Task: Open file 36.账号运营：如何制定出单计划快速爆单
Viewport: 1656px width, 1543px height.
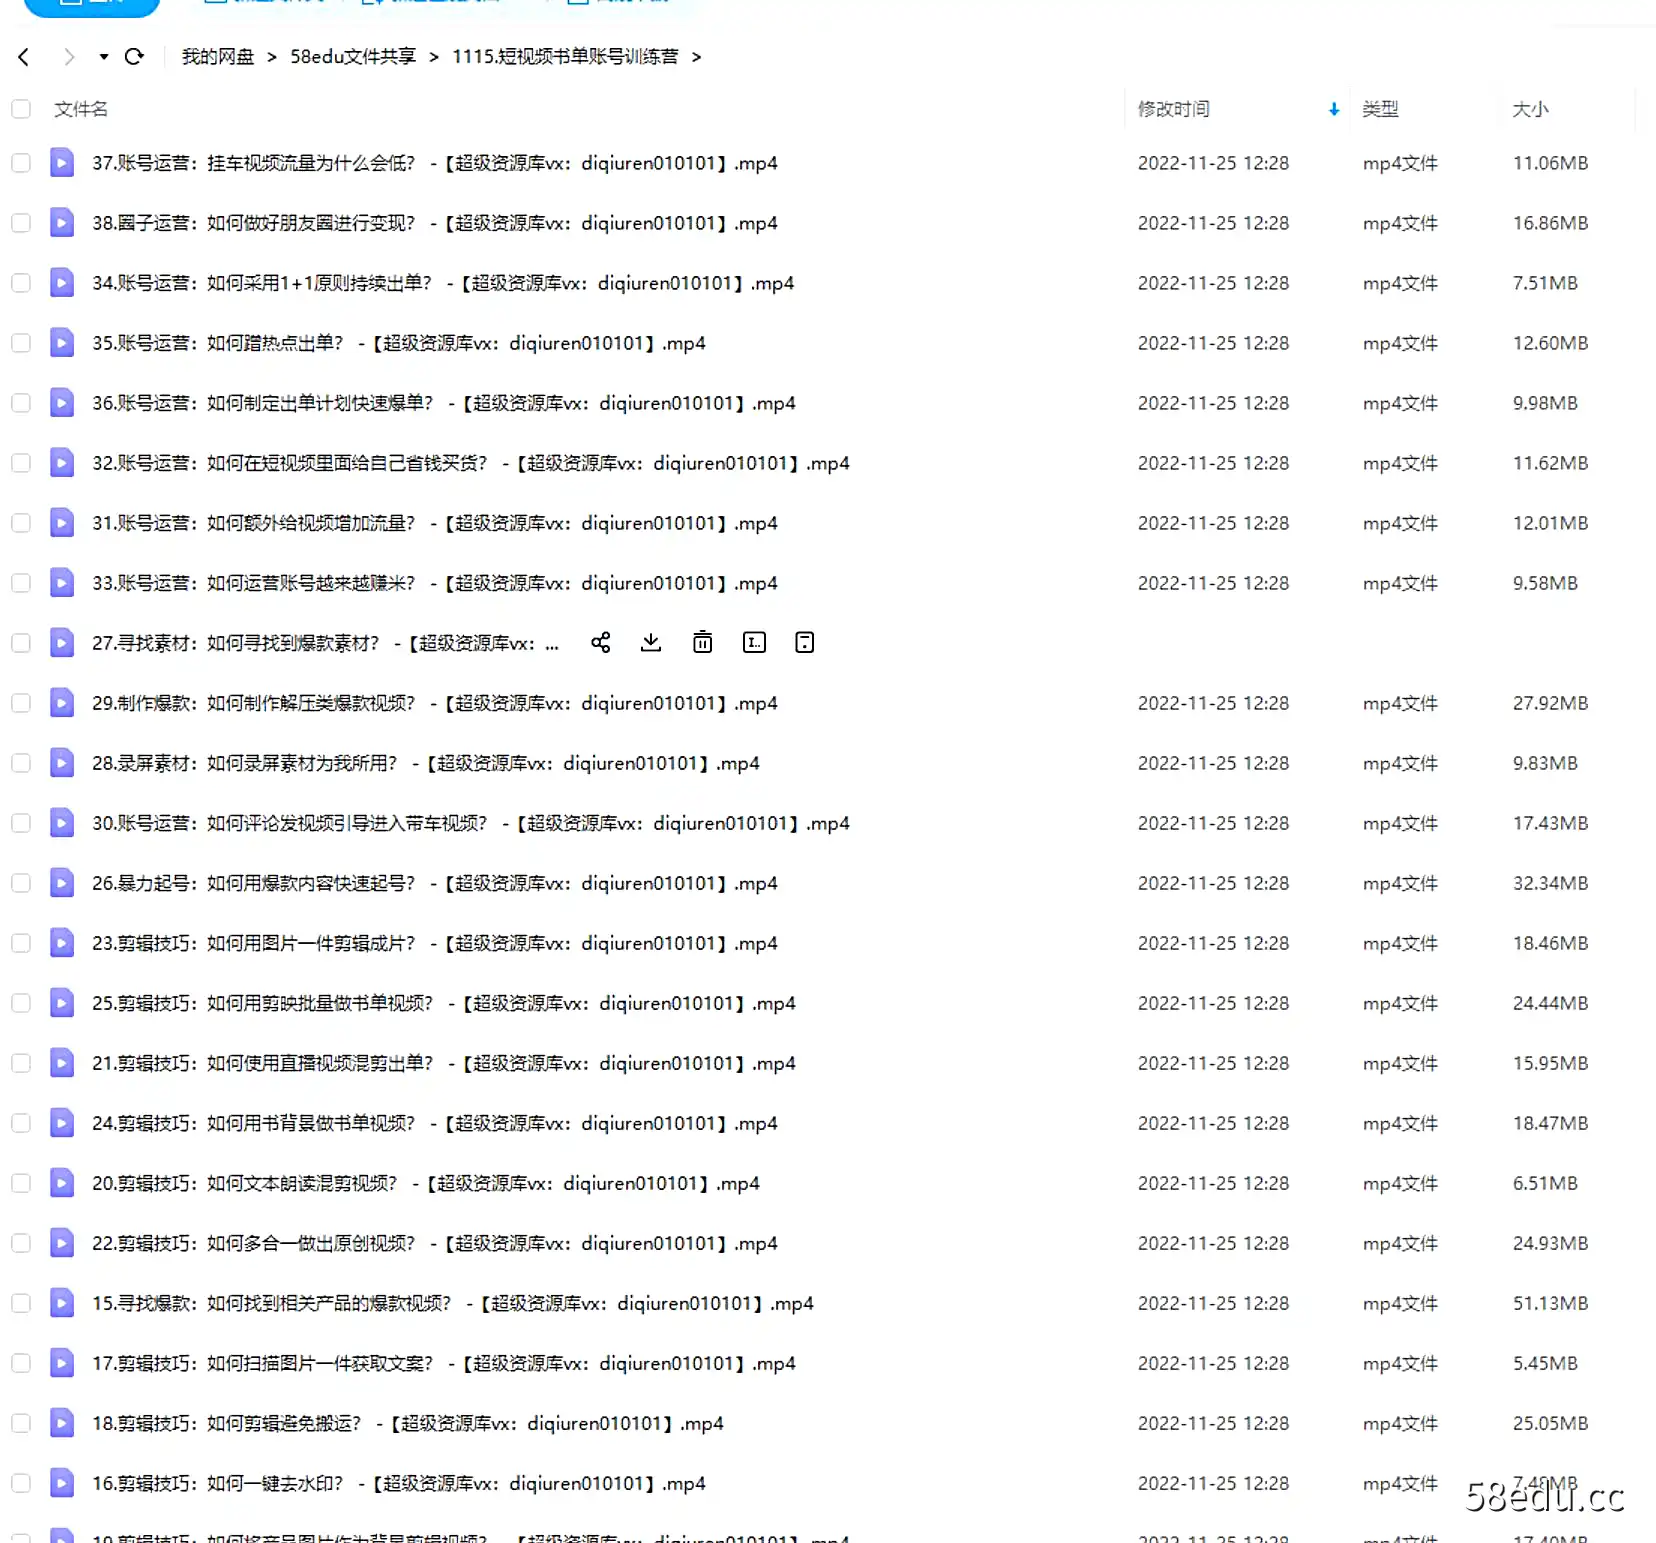Action: tap(444, 403)
